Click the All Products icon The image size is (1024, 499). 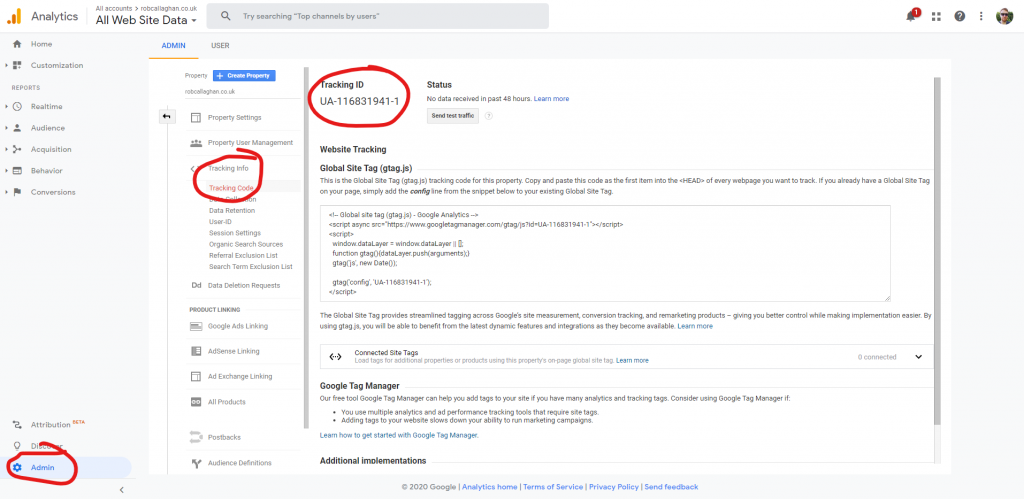(195, 402)
